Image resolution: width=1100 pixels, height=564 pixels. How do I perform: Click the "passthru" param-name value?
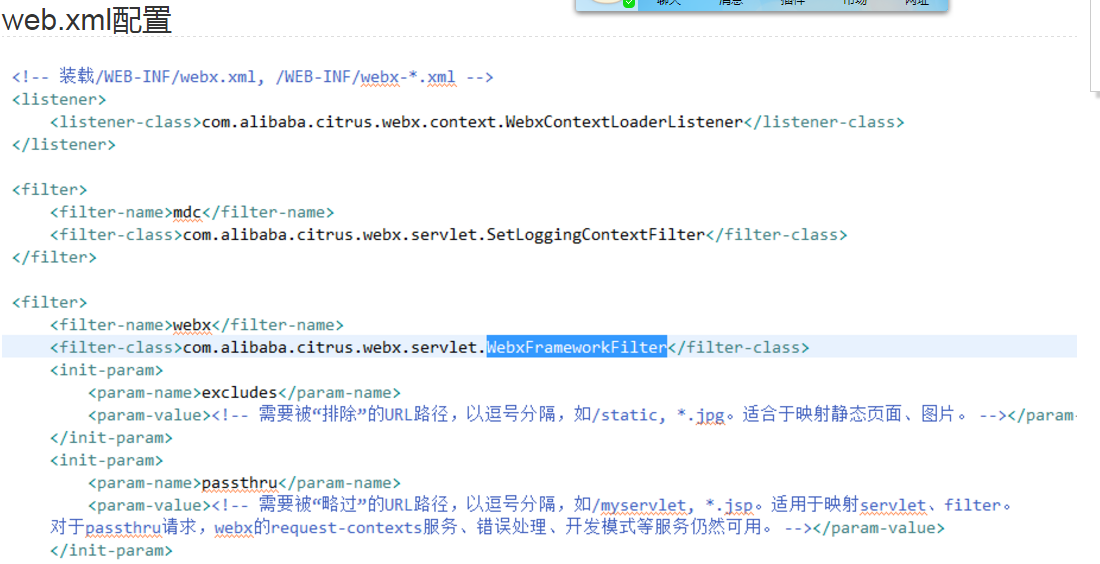tap(240, 483)
